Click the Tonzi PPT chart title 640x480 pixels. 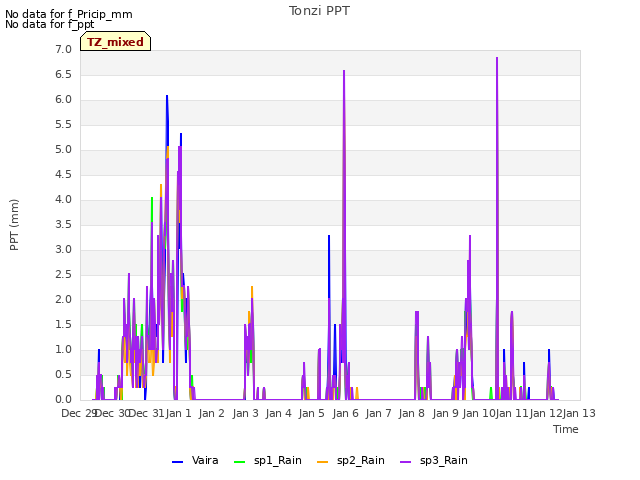coord(319,11)
